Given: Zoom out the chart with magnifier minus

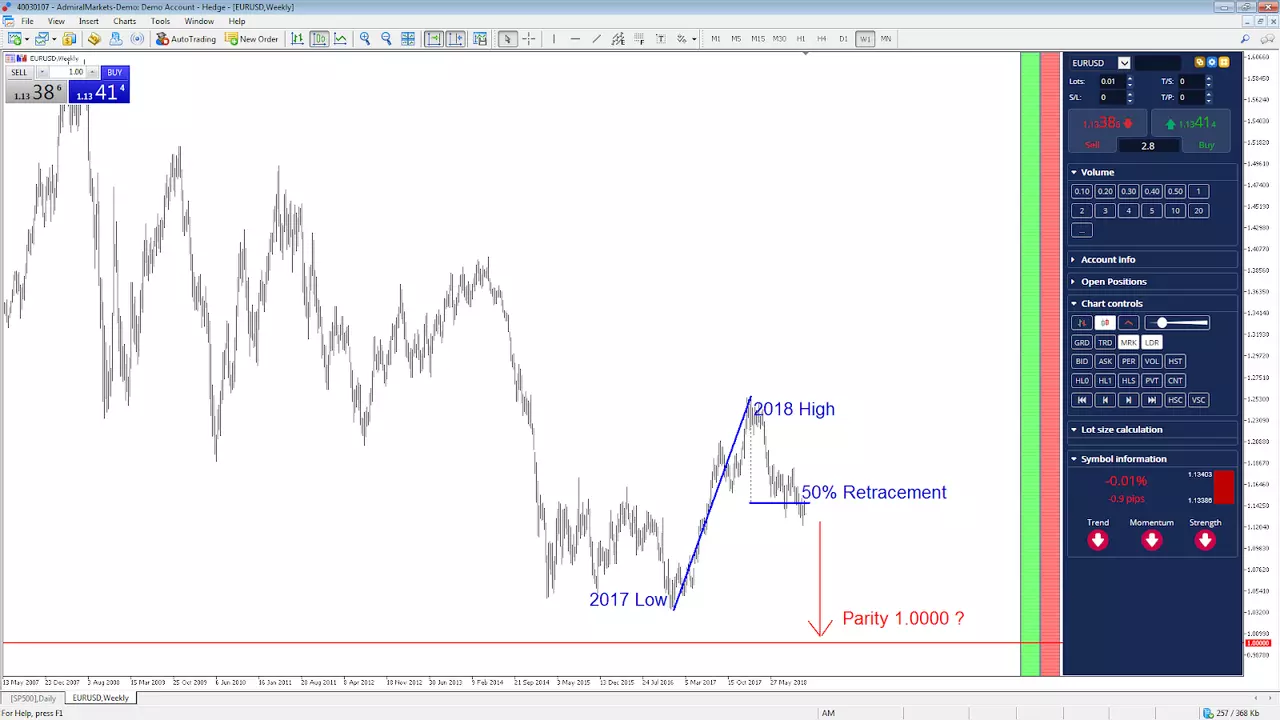Looking at the screenshot, I should coord(386,39).
